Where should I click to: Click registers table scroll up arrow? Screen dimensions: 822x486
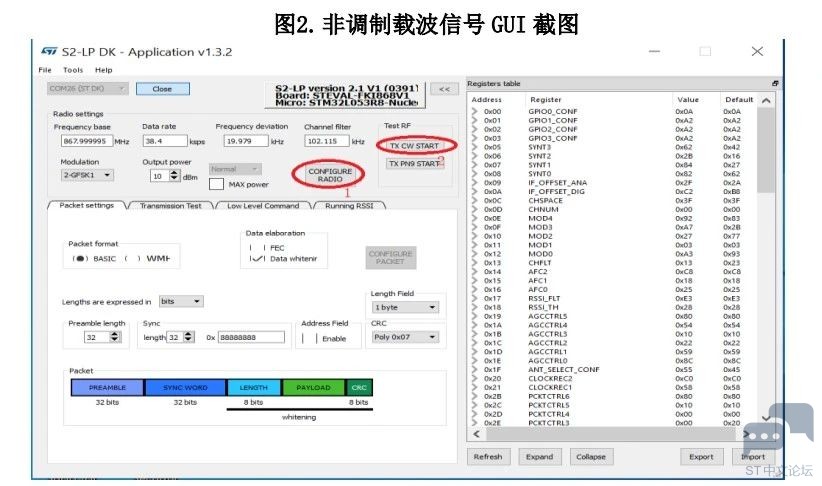(x=766, y=100)
